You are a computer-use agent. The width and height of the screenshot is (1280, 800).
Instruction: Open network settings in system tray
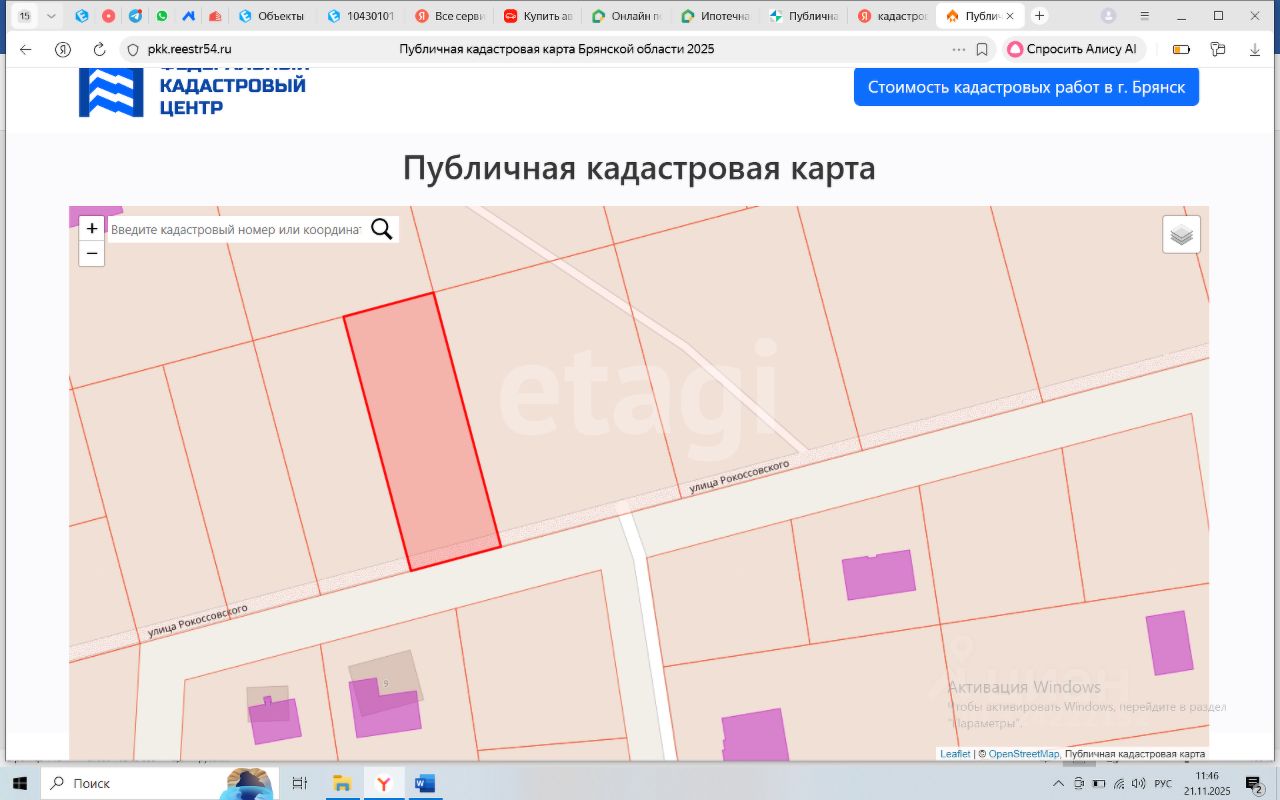pos(1119,783)
